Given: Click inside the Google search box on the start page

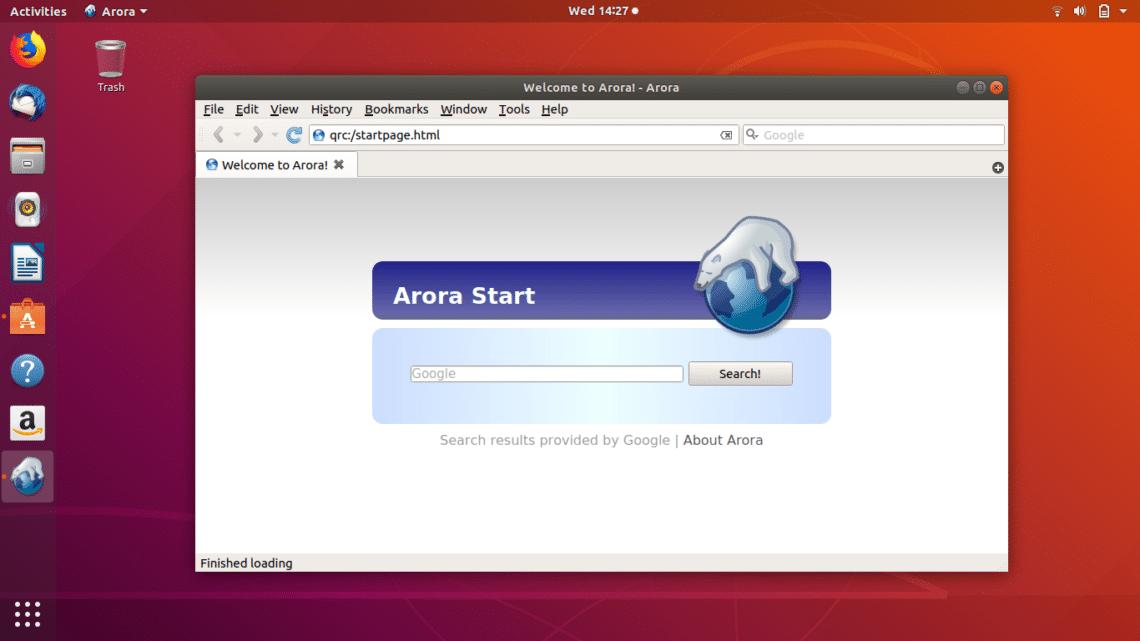Looking at the screenshot, I should pos(546,373).
